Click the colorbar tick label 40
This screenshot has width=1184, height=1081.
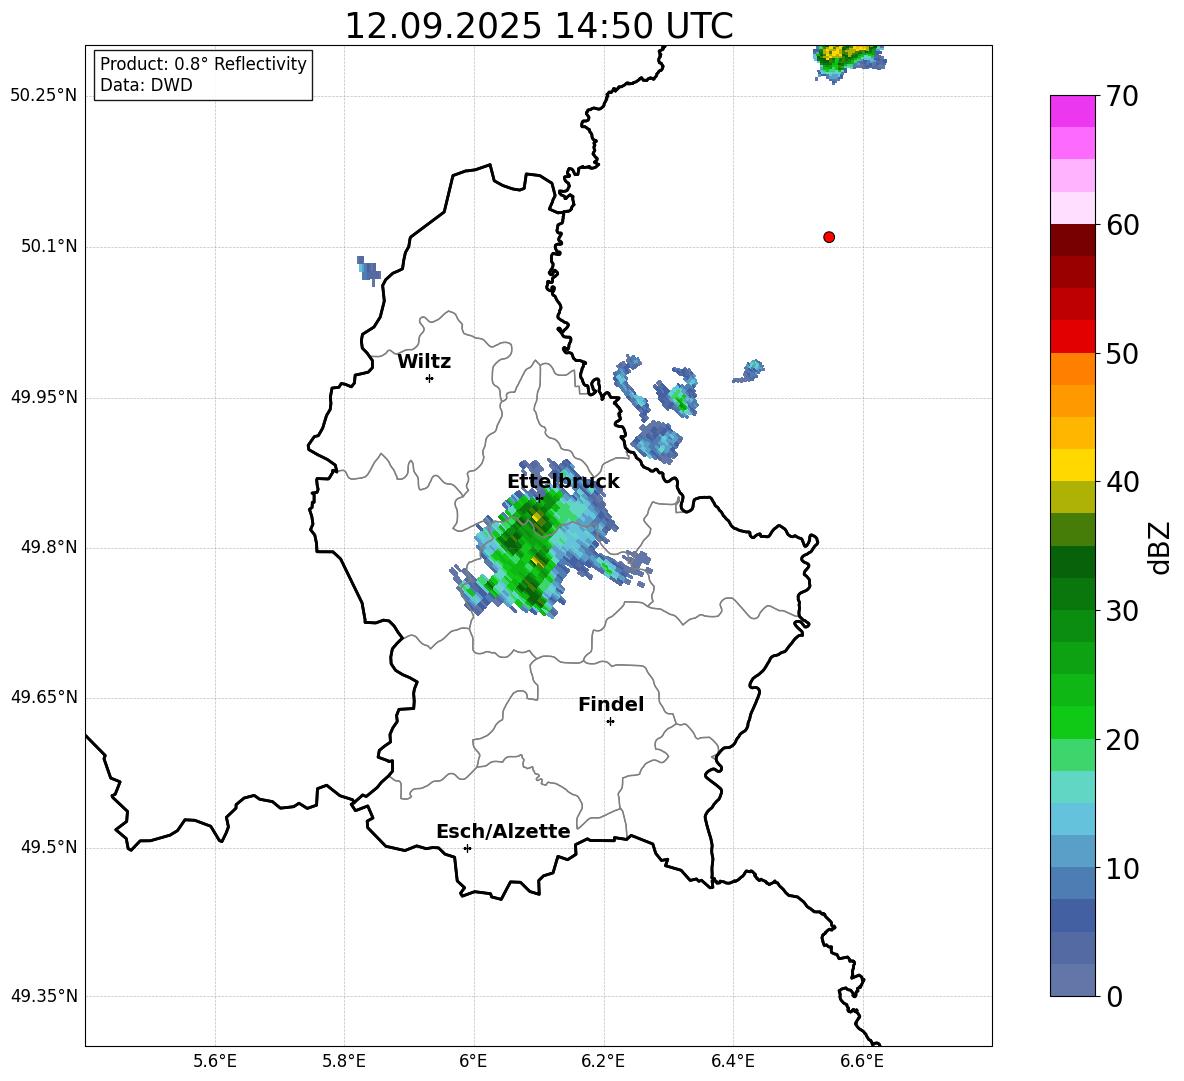(x=1122, y=482)
